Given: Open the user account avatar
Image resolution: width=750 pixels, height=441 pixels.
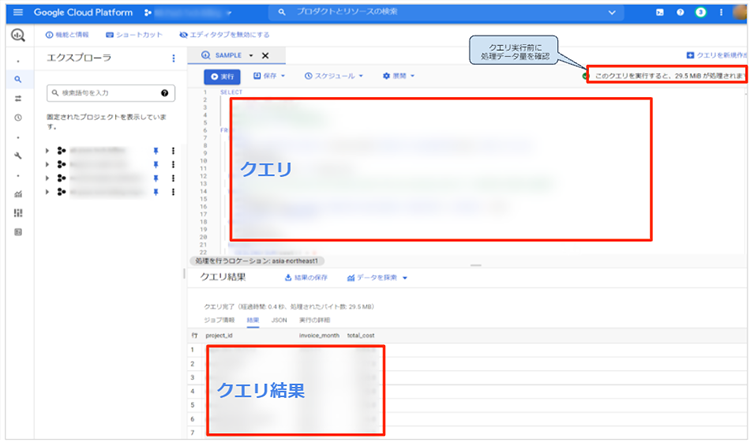Looking at the screenshot, I should [740, 12].
